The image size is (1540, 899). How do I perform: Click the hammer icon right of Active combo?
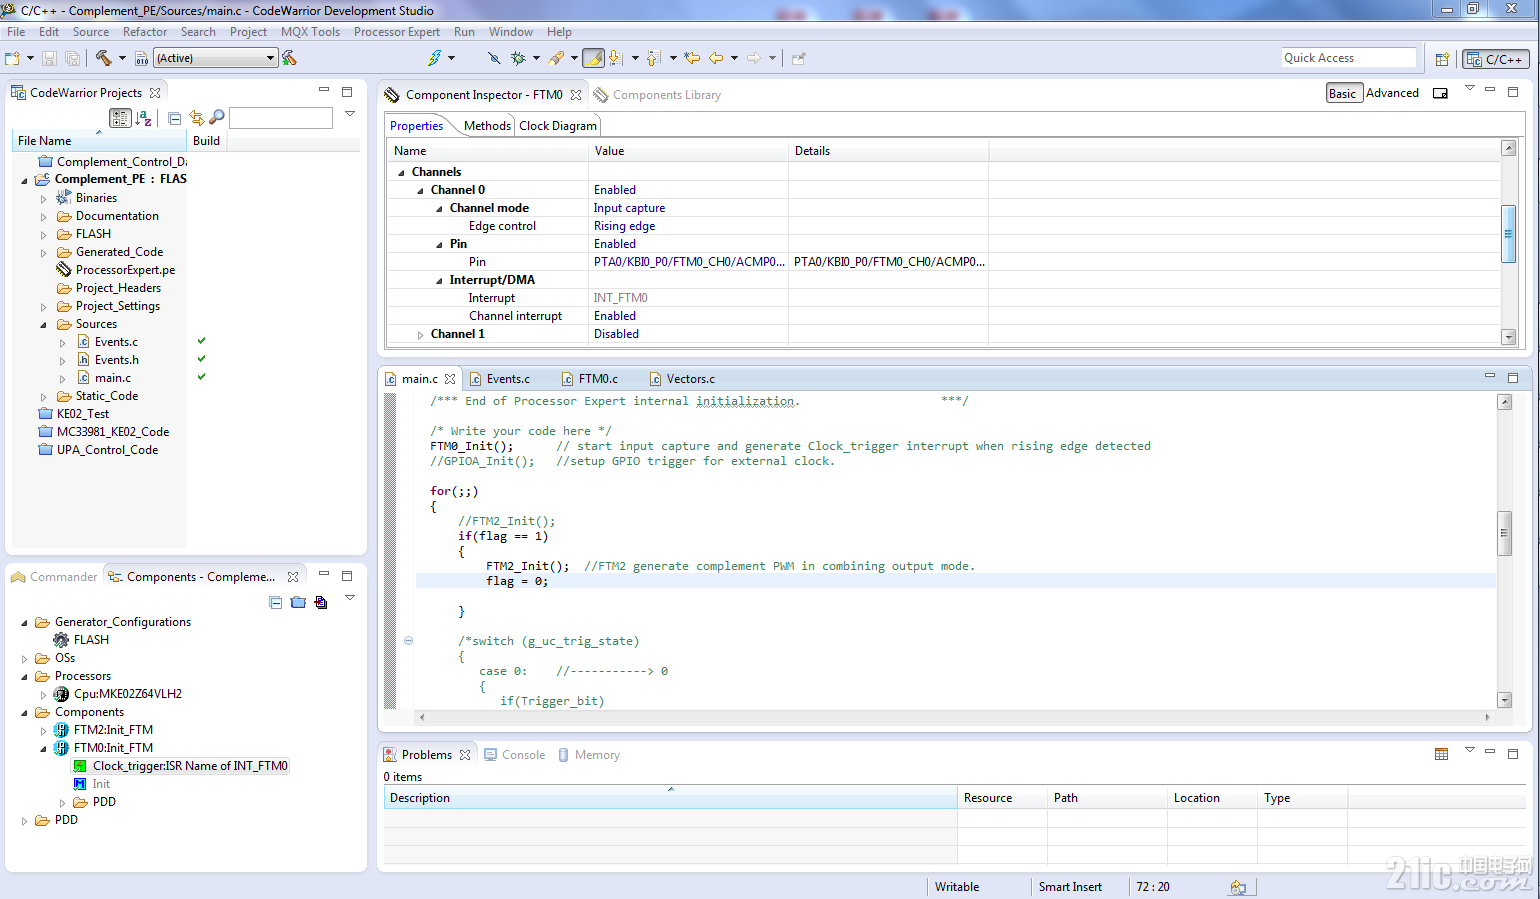tap(289, 58)
